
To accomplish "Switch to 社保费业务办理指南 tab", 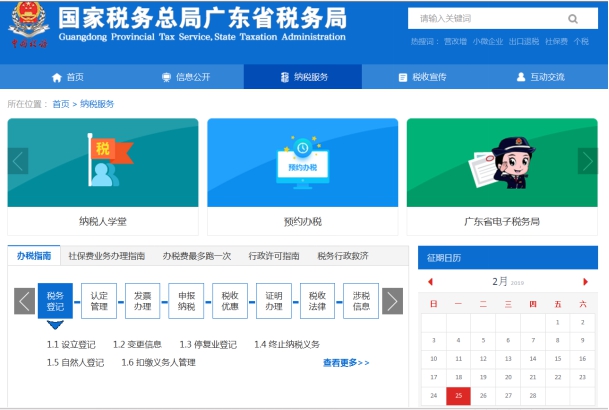I will [107, 256].
